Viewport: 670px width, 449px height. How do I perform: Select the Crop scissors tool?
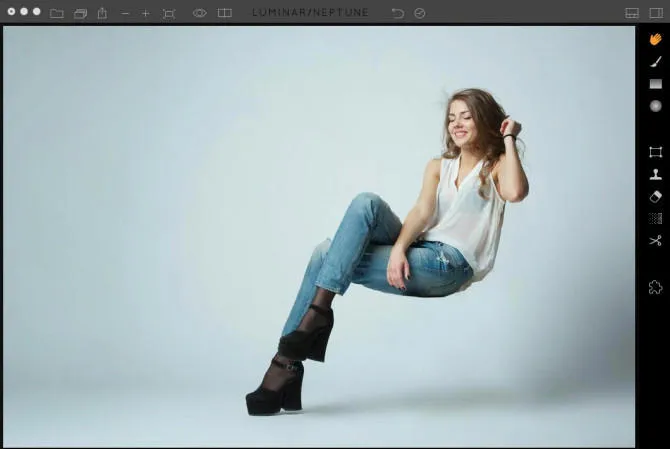tap(655, 241)
